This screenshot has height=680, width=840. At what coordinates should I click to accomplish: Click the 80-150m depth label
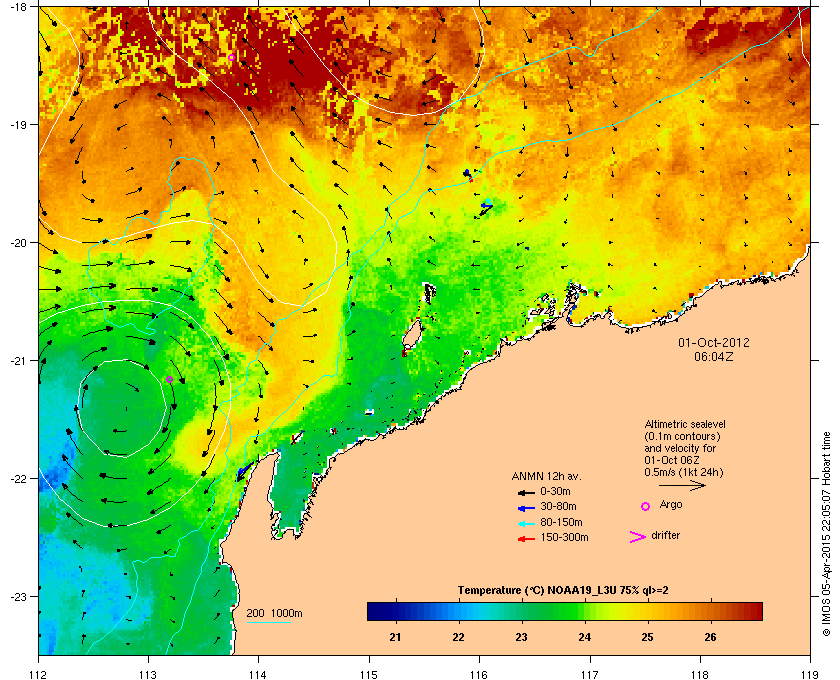[x=561, y=522]
